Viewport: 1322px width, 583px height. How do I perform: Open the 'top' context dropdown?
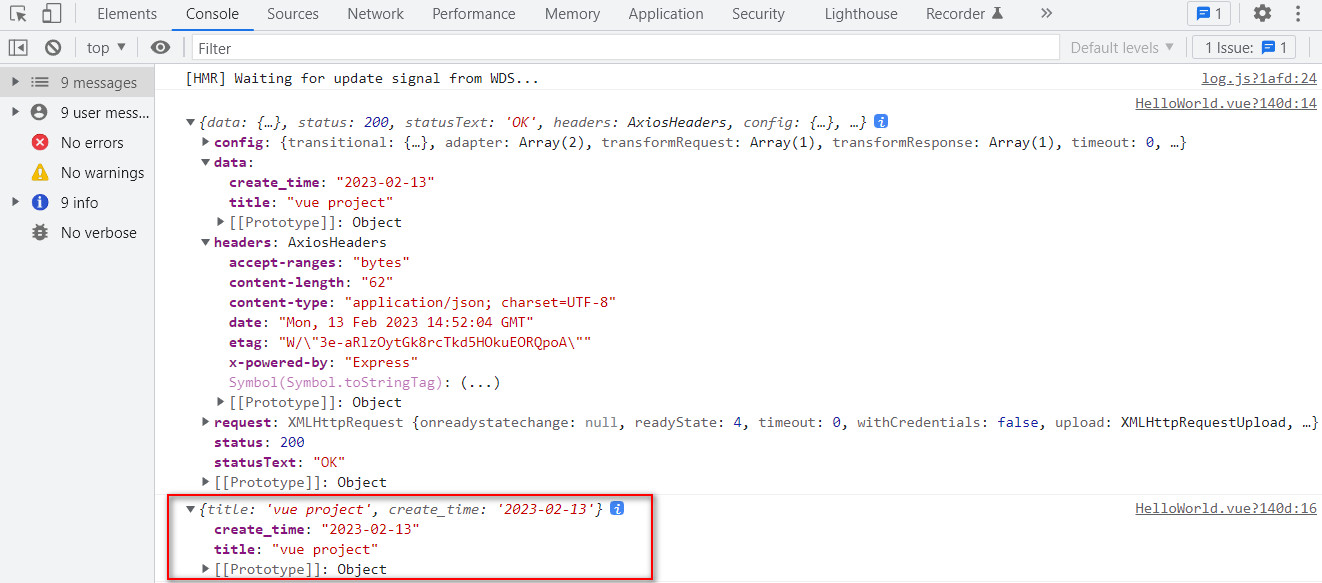[106, 47]
